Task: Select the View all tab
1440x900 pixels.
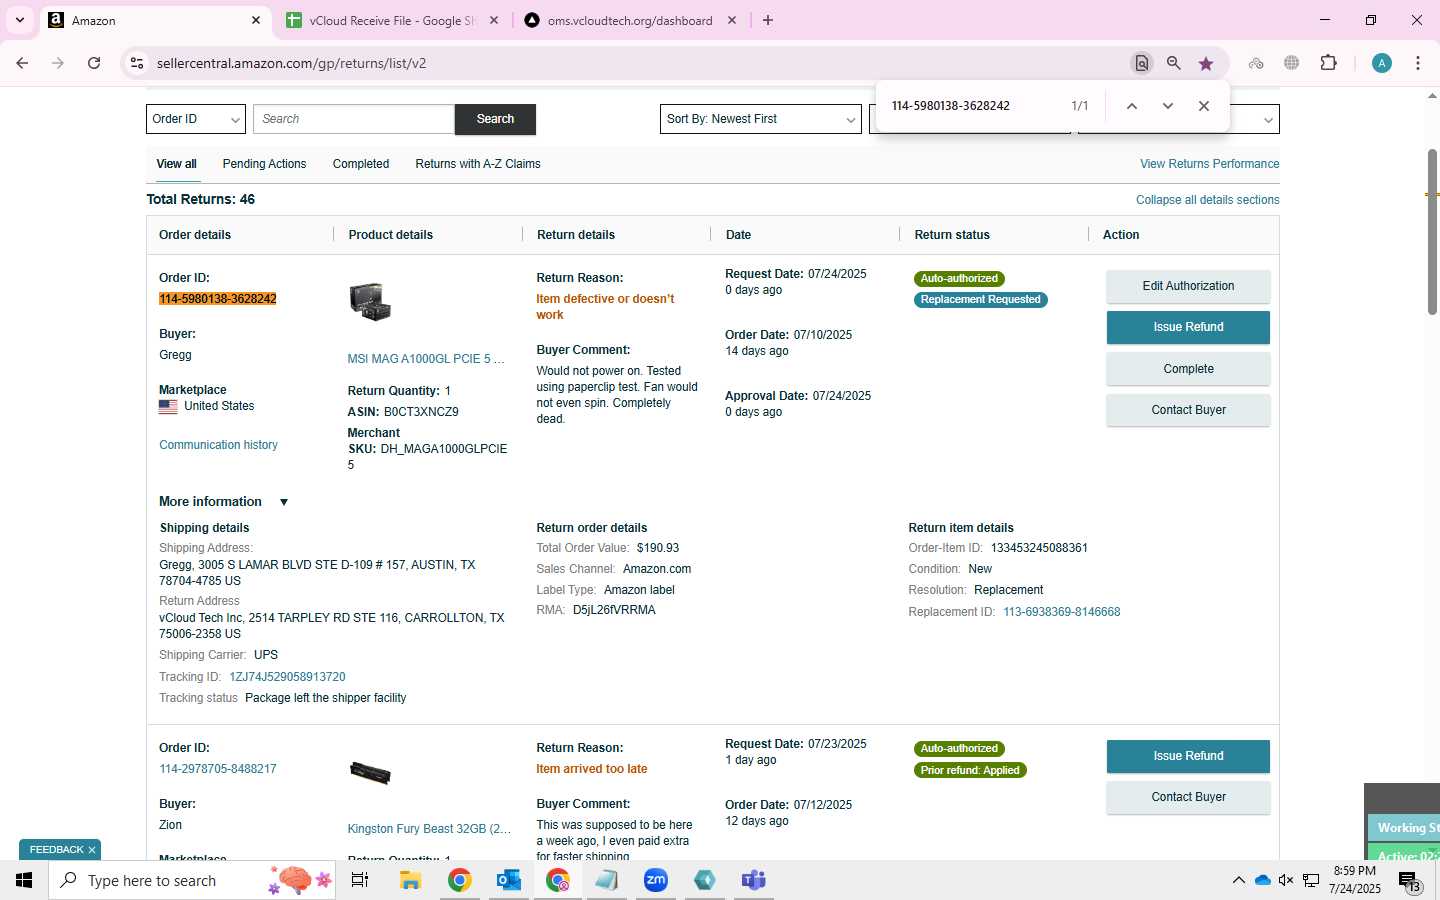Action: point(176,164)
